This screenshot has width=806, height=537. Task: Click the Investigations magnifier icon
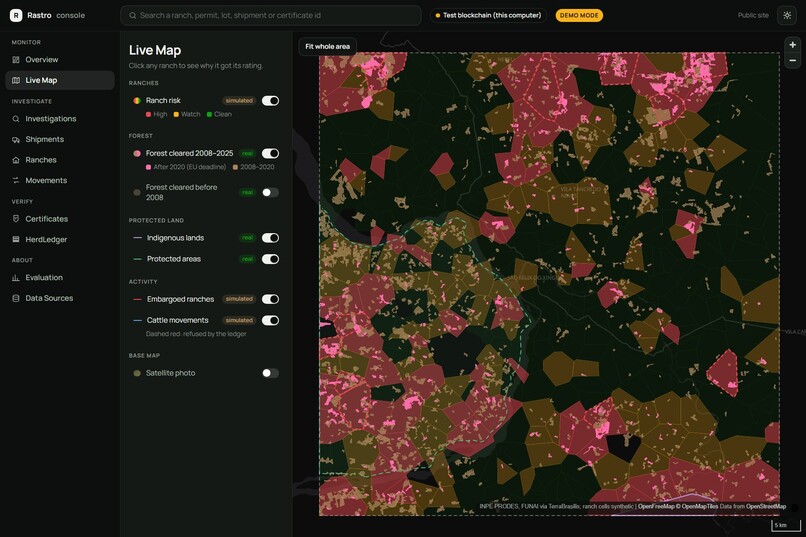16,119
